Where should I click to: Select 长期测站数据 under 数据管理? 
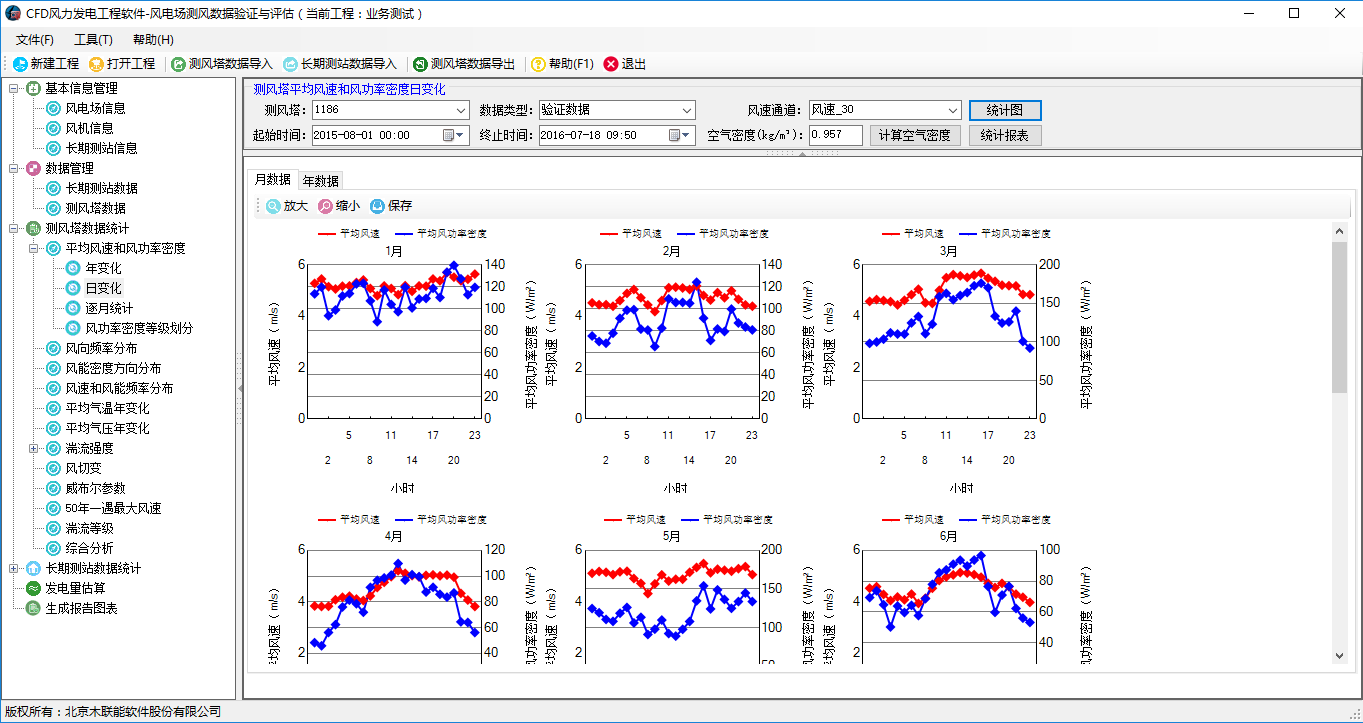pos(101,188)
